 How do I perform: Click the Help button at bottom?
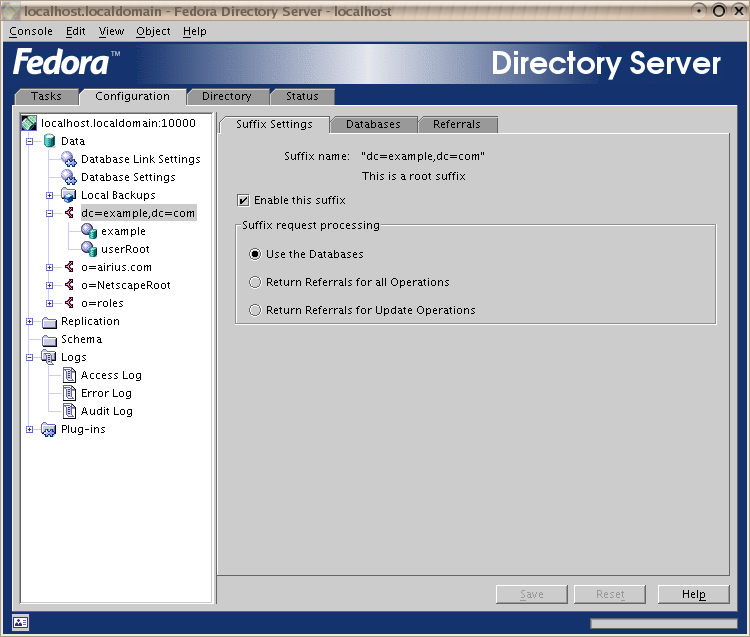point(694,594)
